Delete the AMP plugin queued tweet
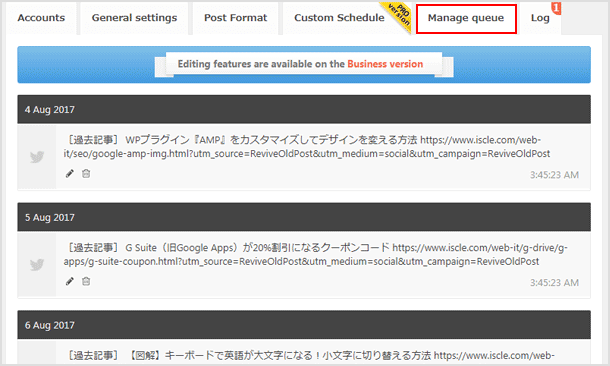This screenshot has width=610, height=366. (x=86, y=173)
